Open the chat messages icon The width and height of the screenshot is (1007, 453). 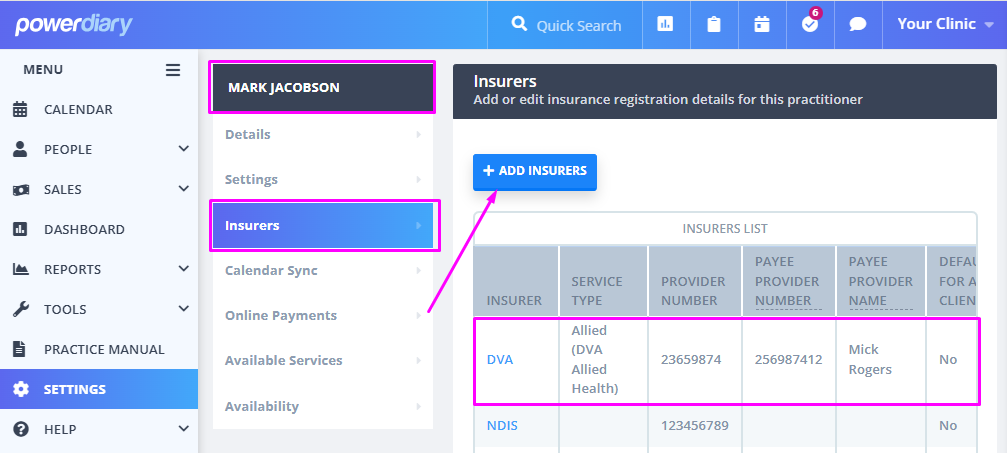coord(858,25)
